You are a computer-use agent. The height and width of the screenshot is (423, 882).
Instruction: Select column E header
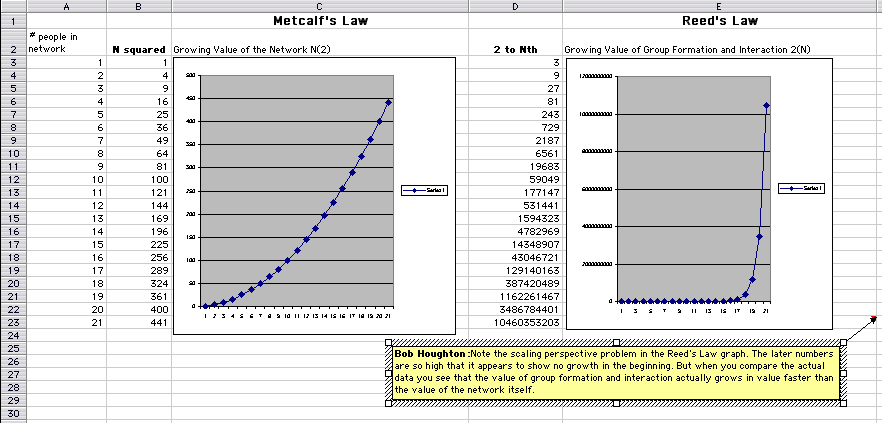721,7
